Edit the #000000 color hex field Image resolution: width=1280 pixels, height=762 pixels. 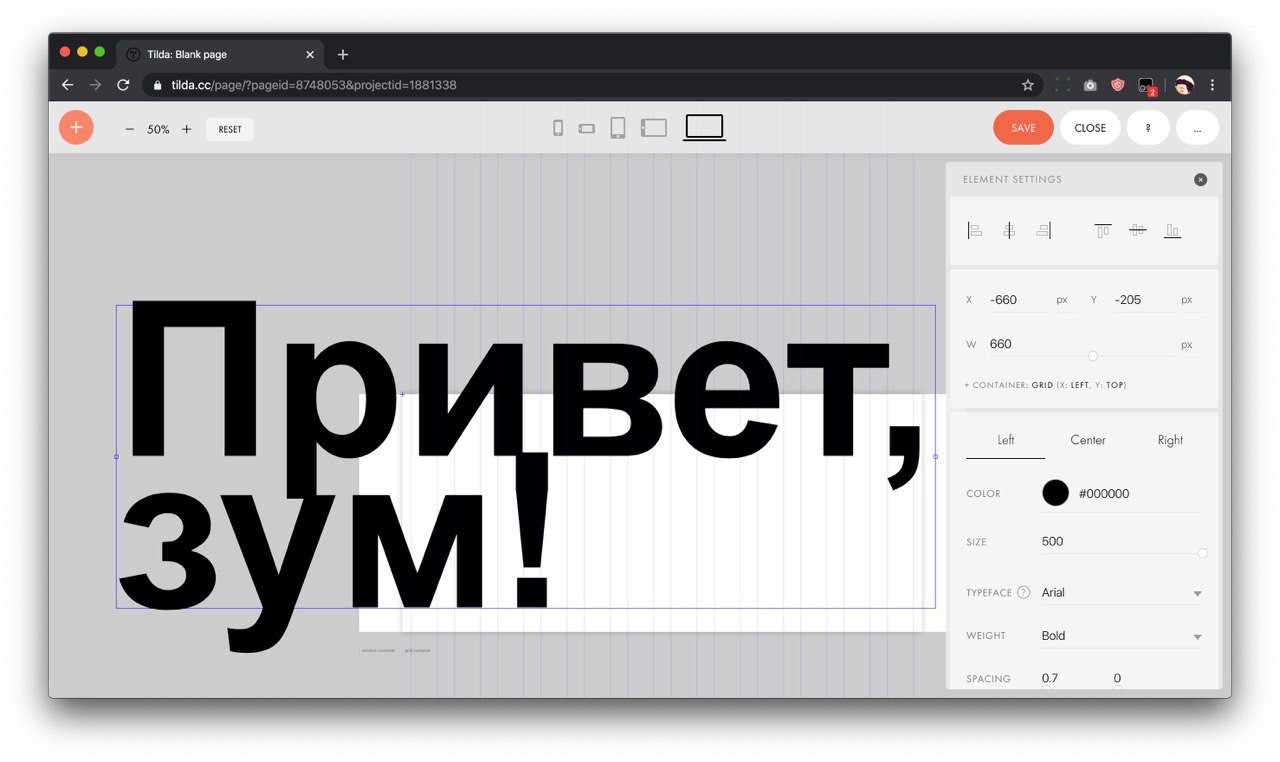tap(1139, 494)
